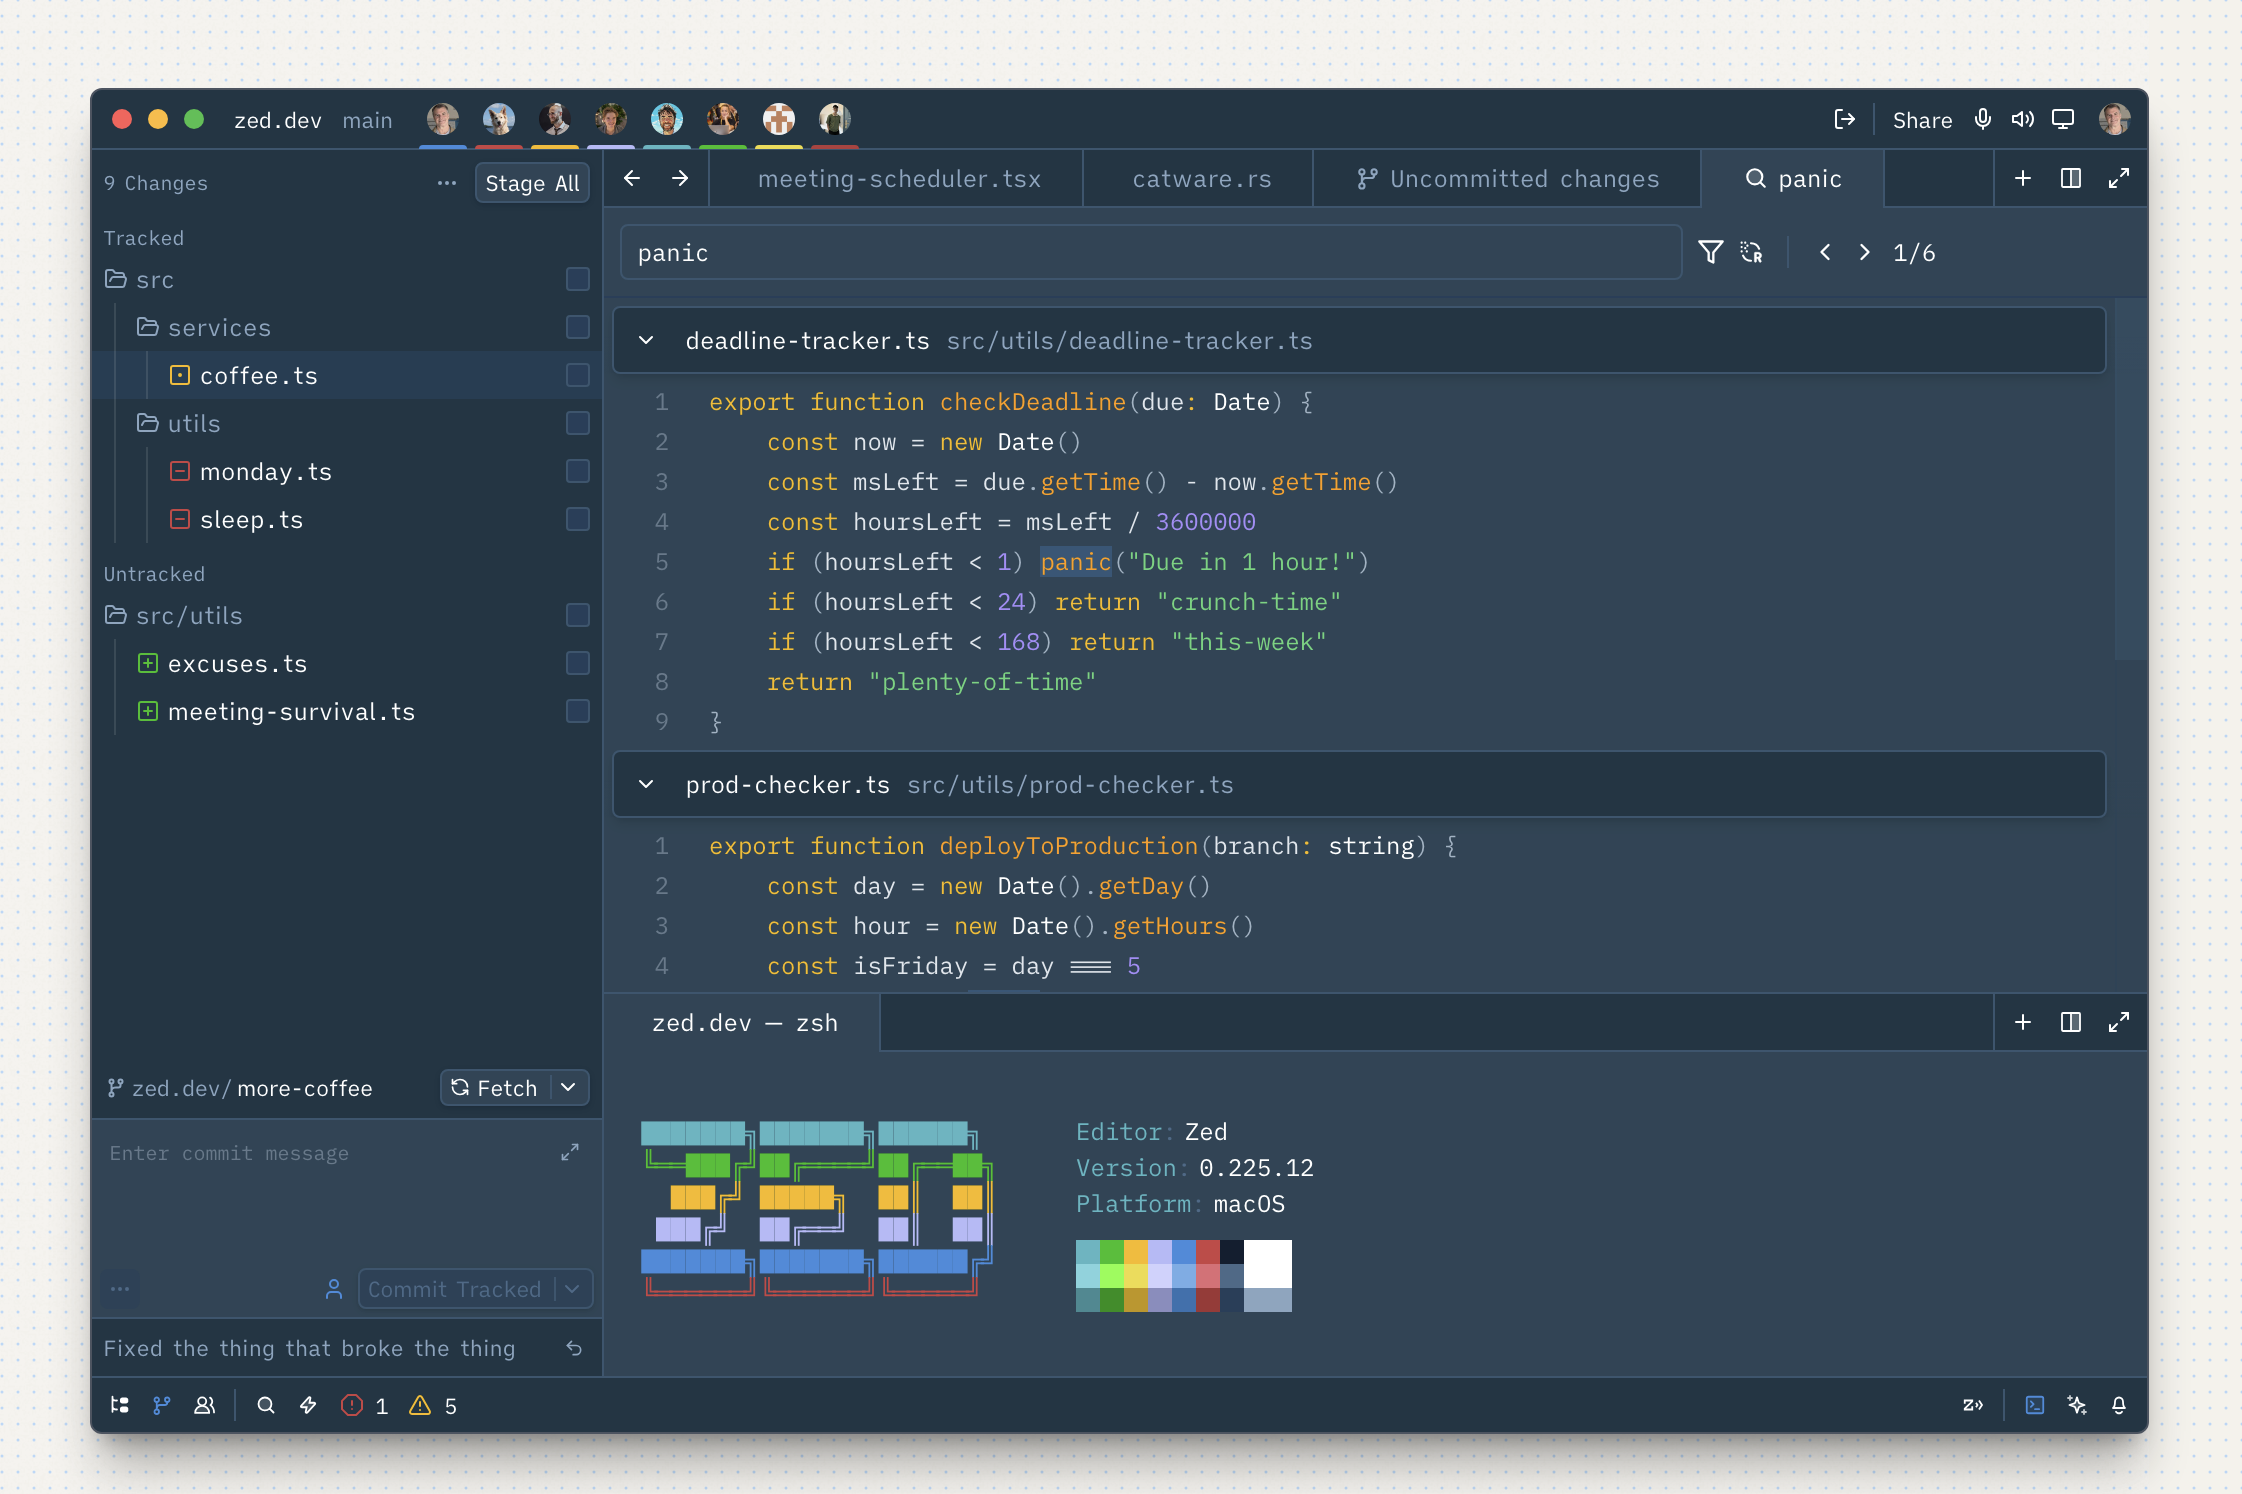Leave call using the exit icon
Screen dimensions: 2242x1494
[x=1845, y=120]
